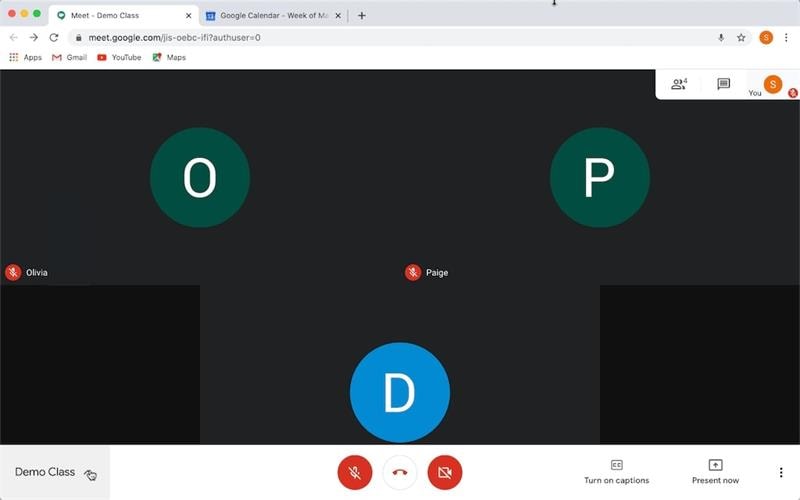
Task: Click Paige's muted microphone indicator
Action: point(413,272)
